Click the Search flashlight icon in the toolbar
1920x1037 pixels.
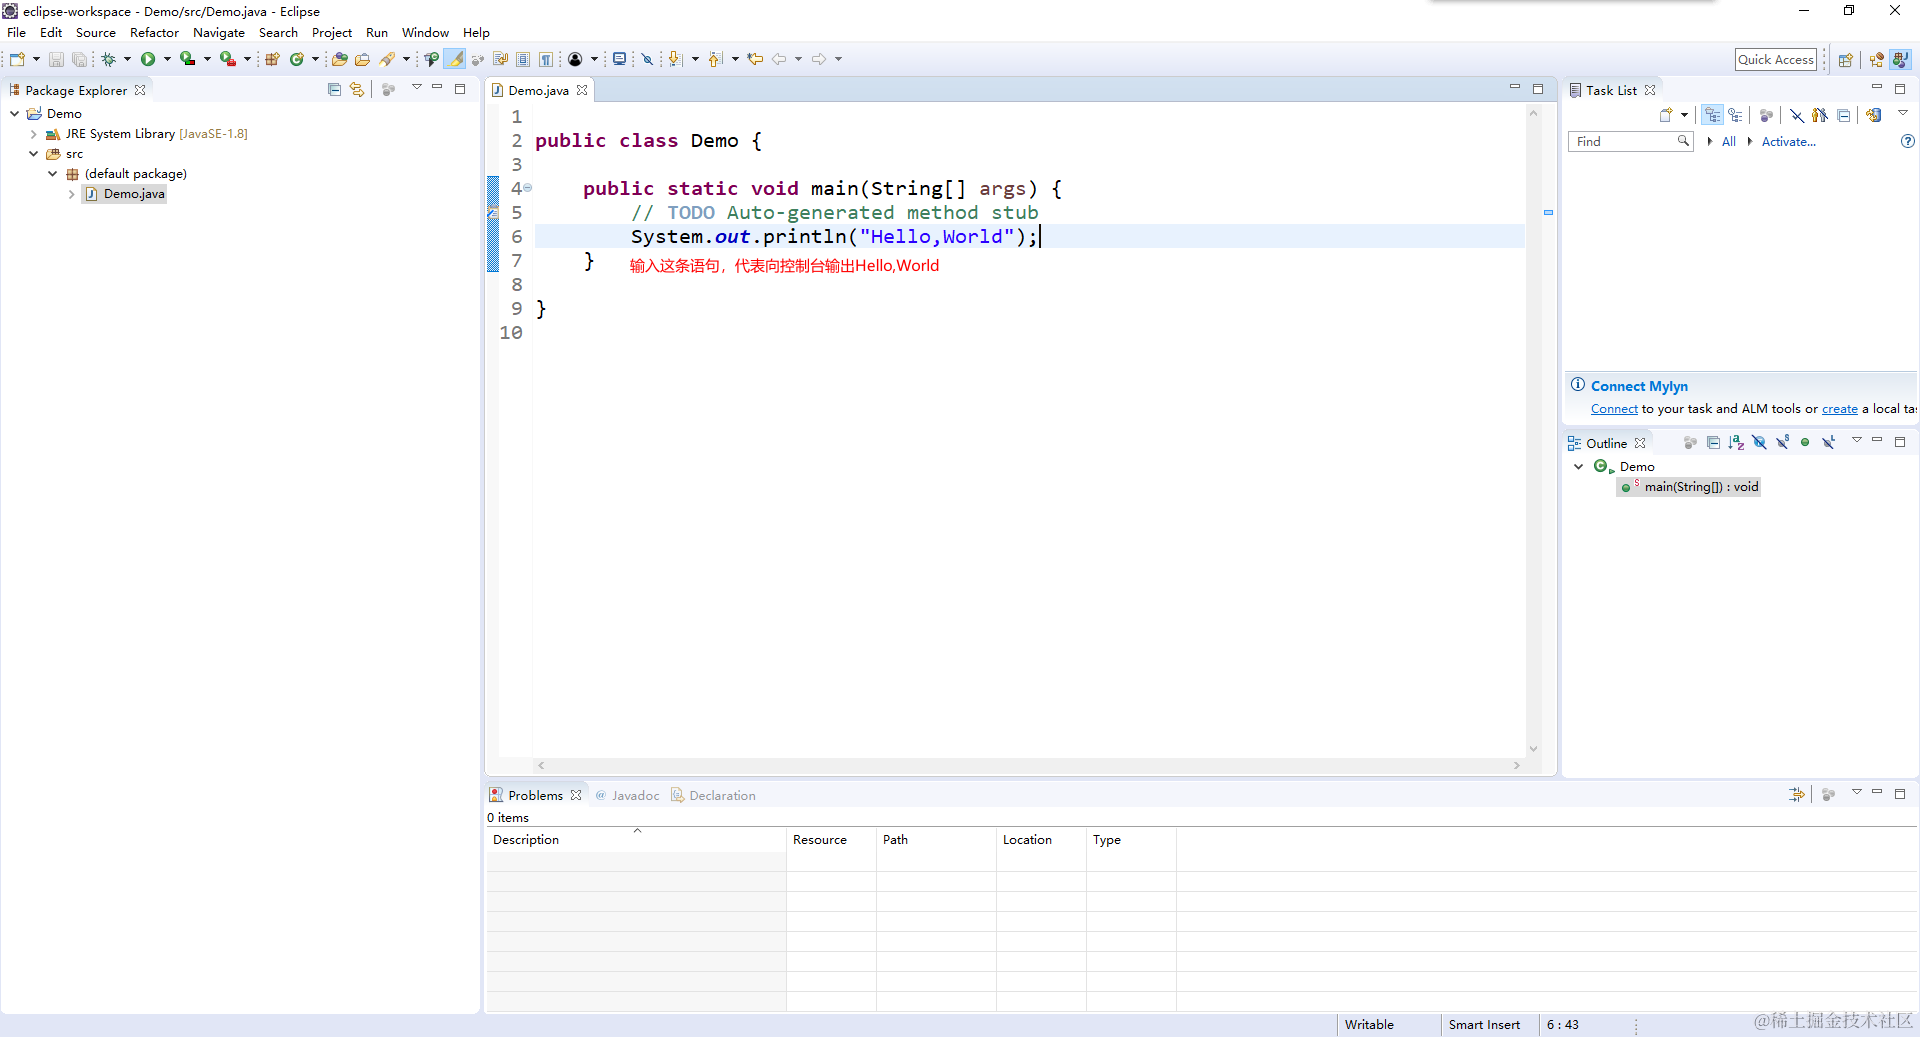tap(387, 59)
